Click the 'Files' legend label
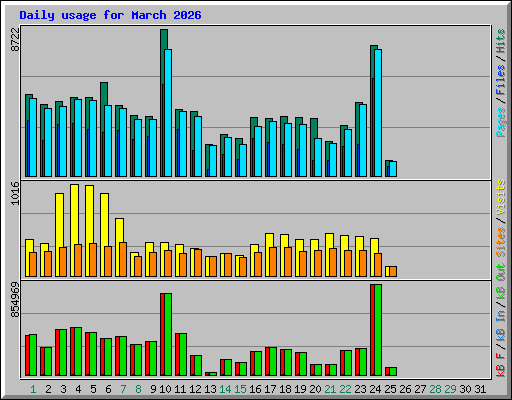This screenshot has width=512, height=400. 501,80
